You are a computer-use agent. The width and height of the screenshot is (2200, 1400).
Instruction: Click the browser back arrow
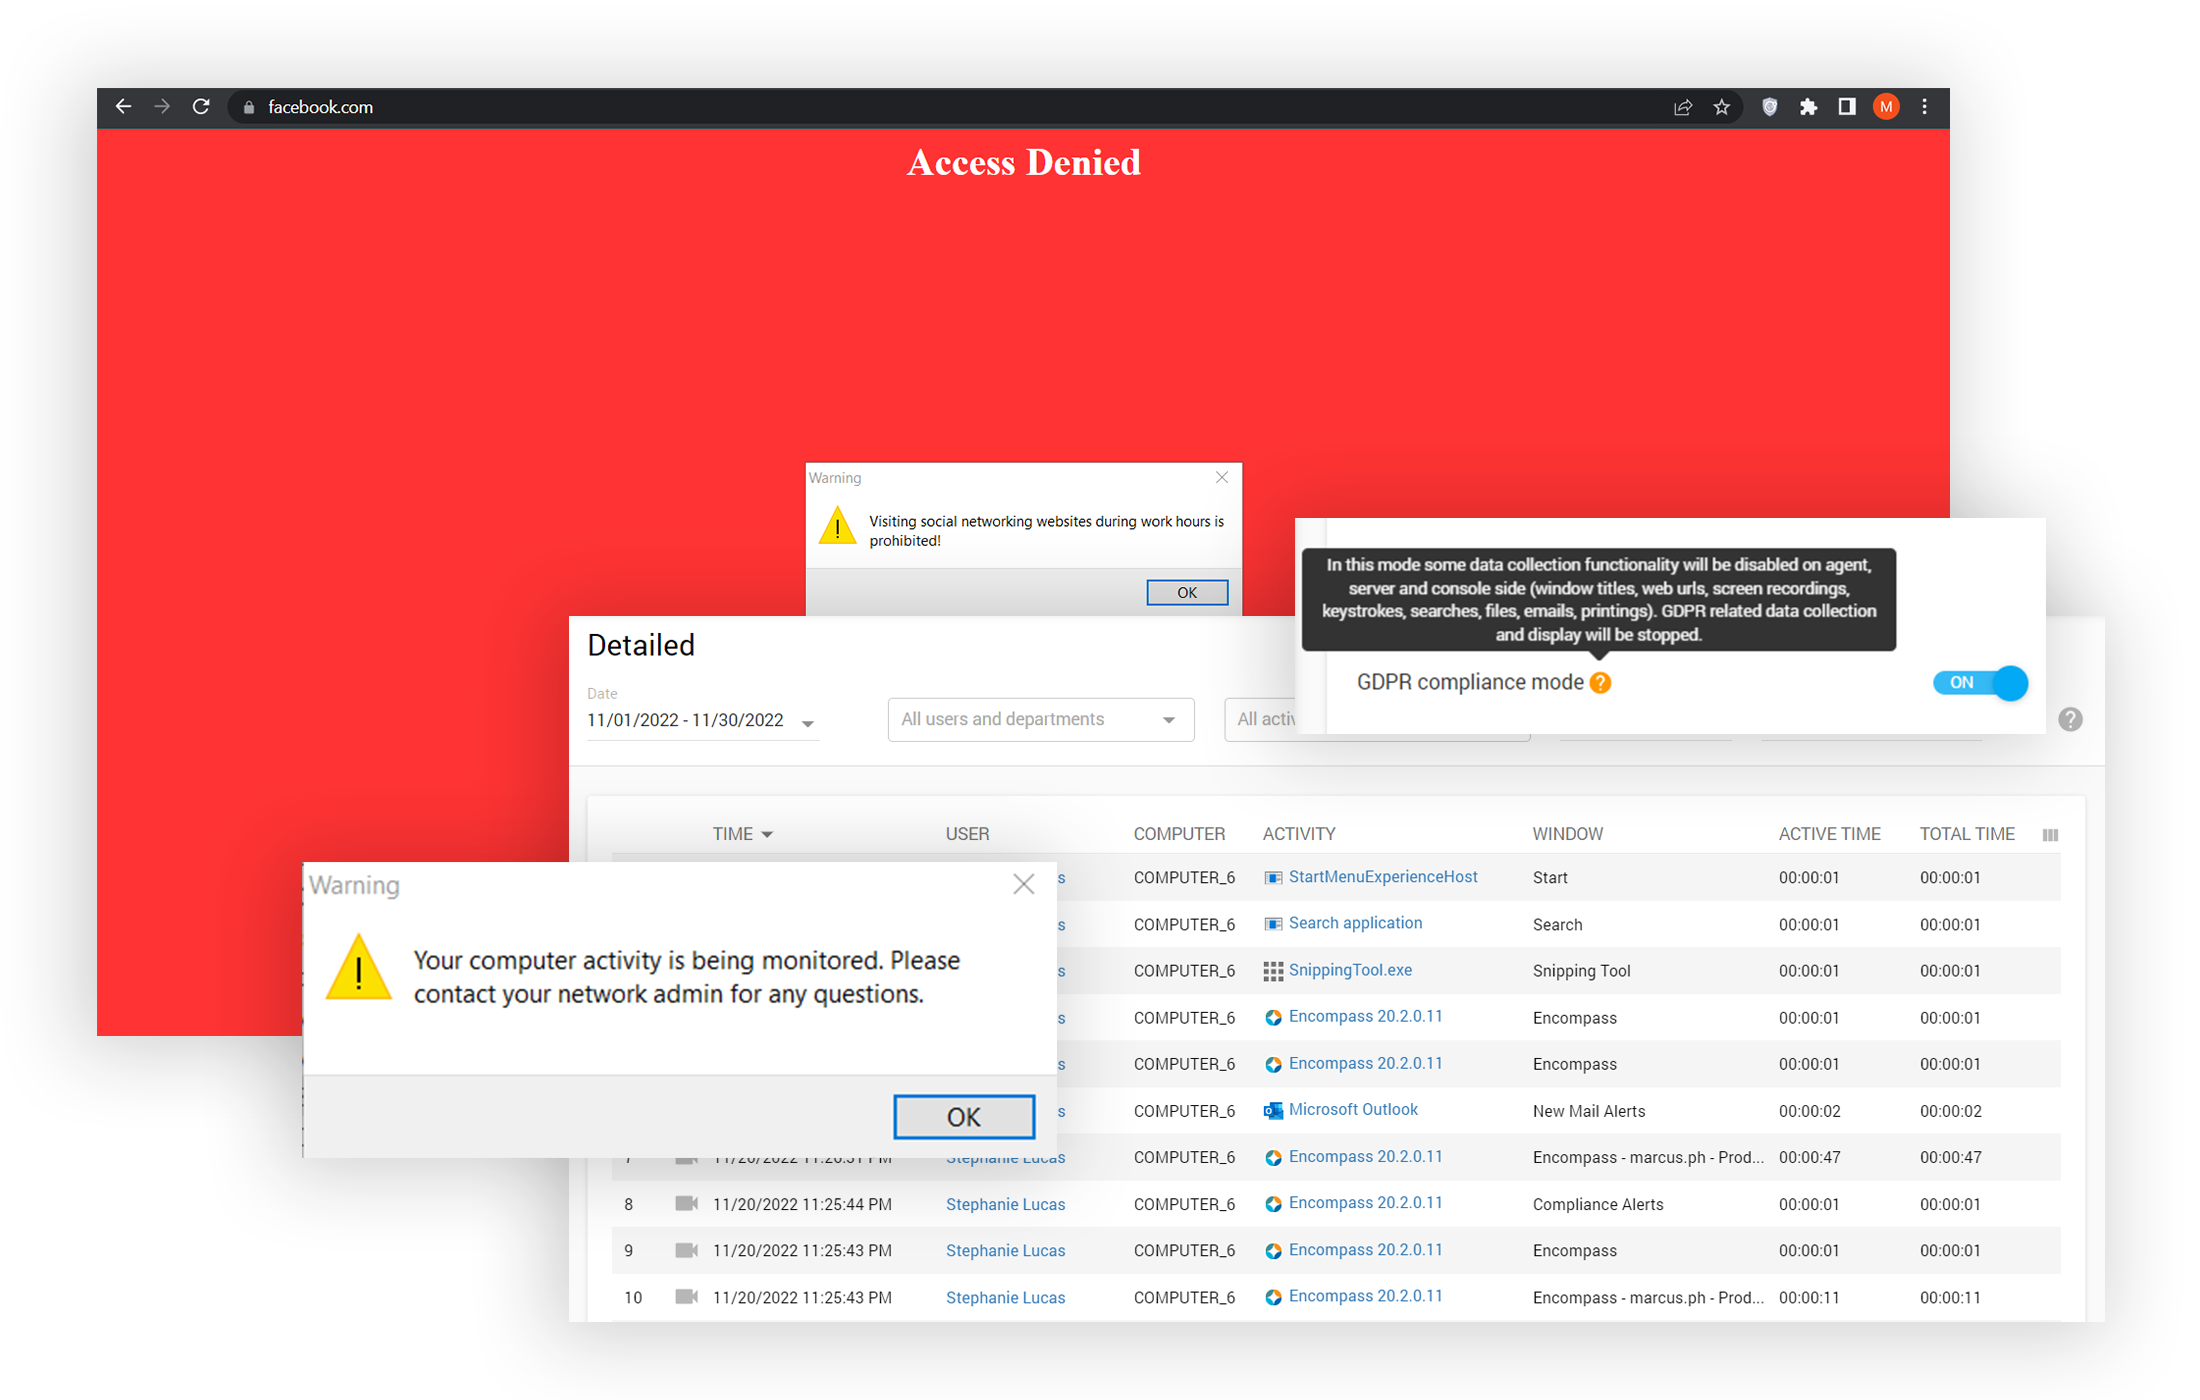pos(123,107)
